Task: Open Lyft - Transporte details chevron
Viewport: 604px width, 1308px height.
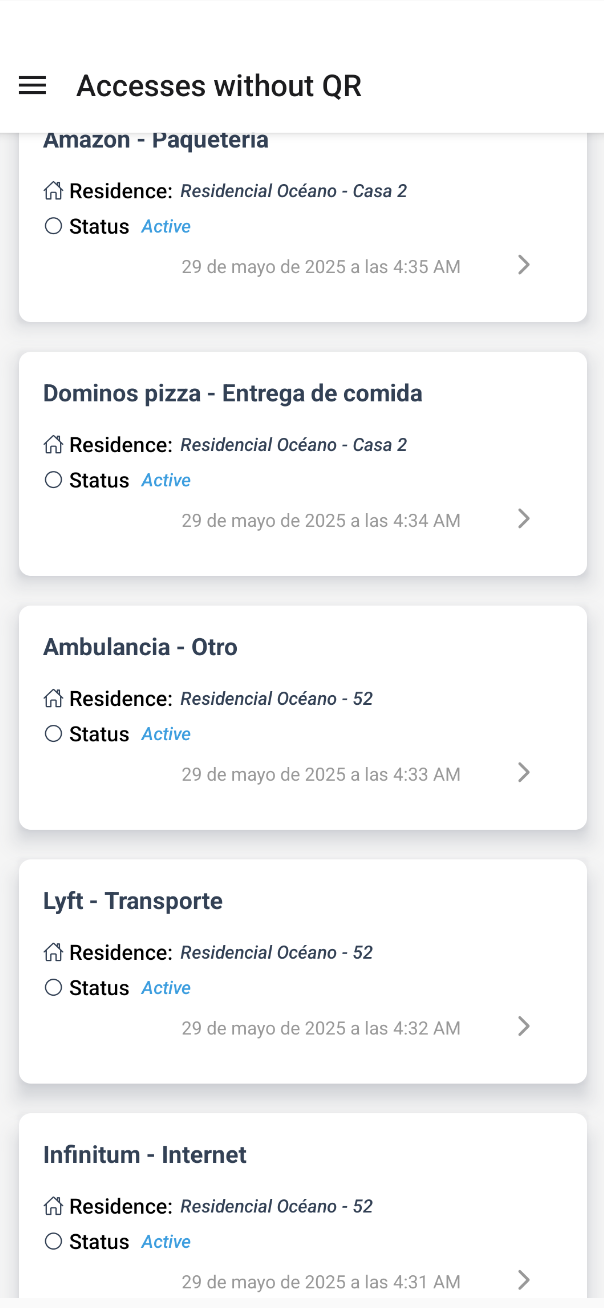Action: coord(523,1027)
